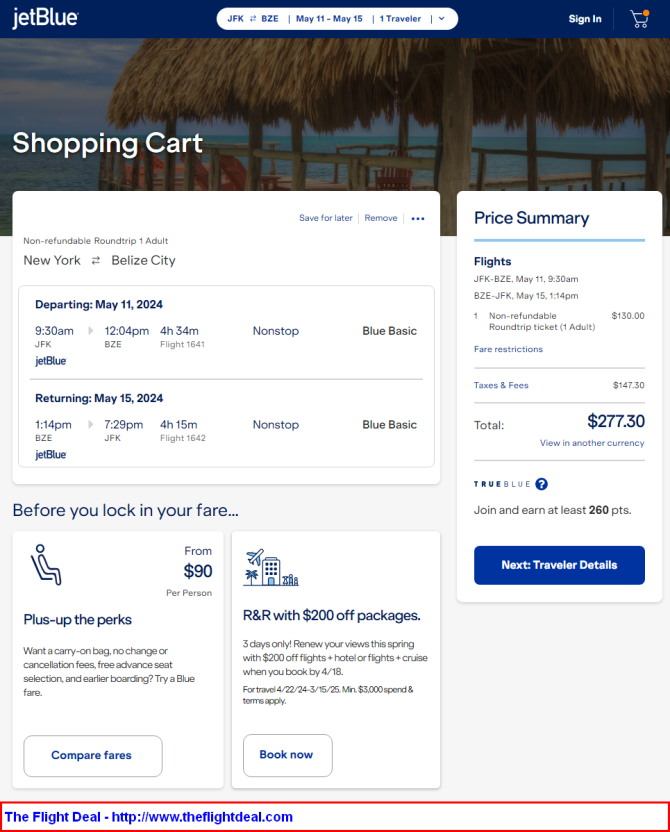This screenshot has width=670, height=832.
Task: Open the three-dot more options menu
Action: point(418,218)
